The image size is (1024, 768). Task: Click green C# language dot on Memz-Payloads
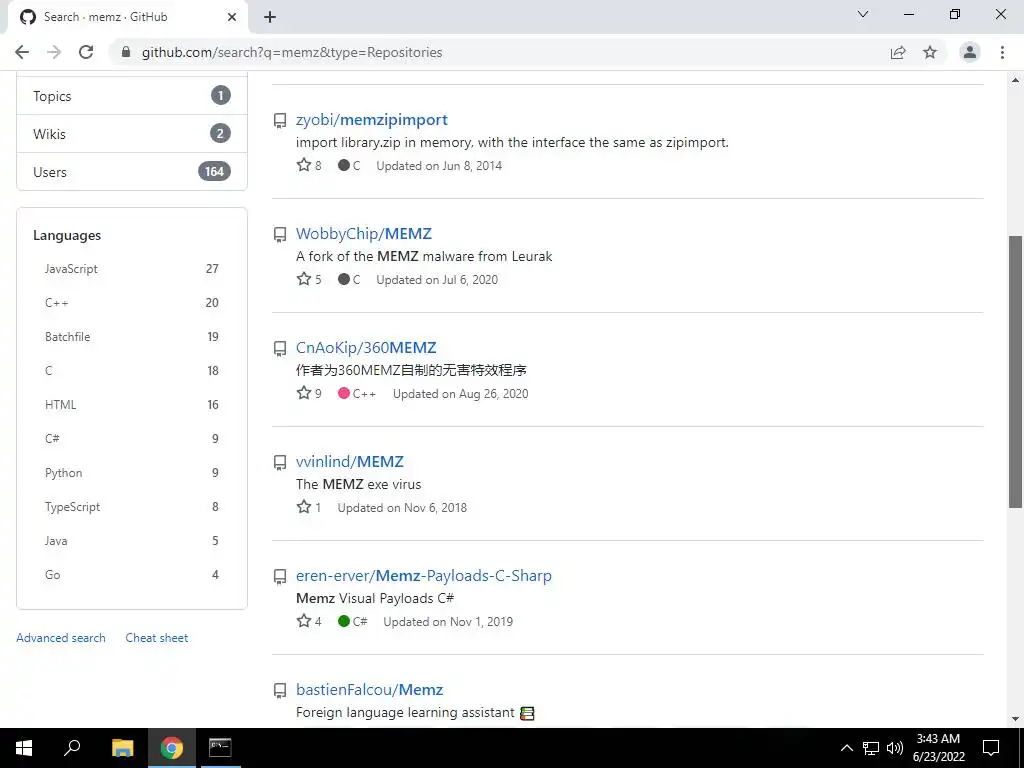pyautogui.click(x=344, y=621)
